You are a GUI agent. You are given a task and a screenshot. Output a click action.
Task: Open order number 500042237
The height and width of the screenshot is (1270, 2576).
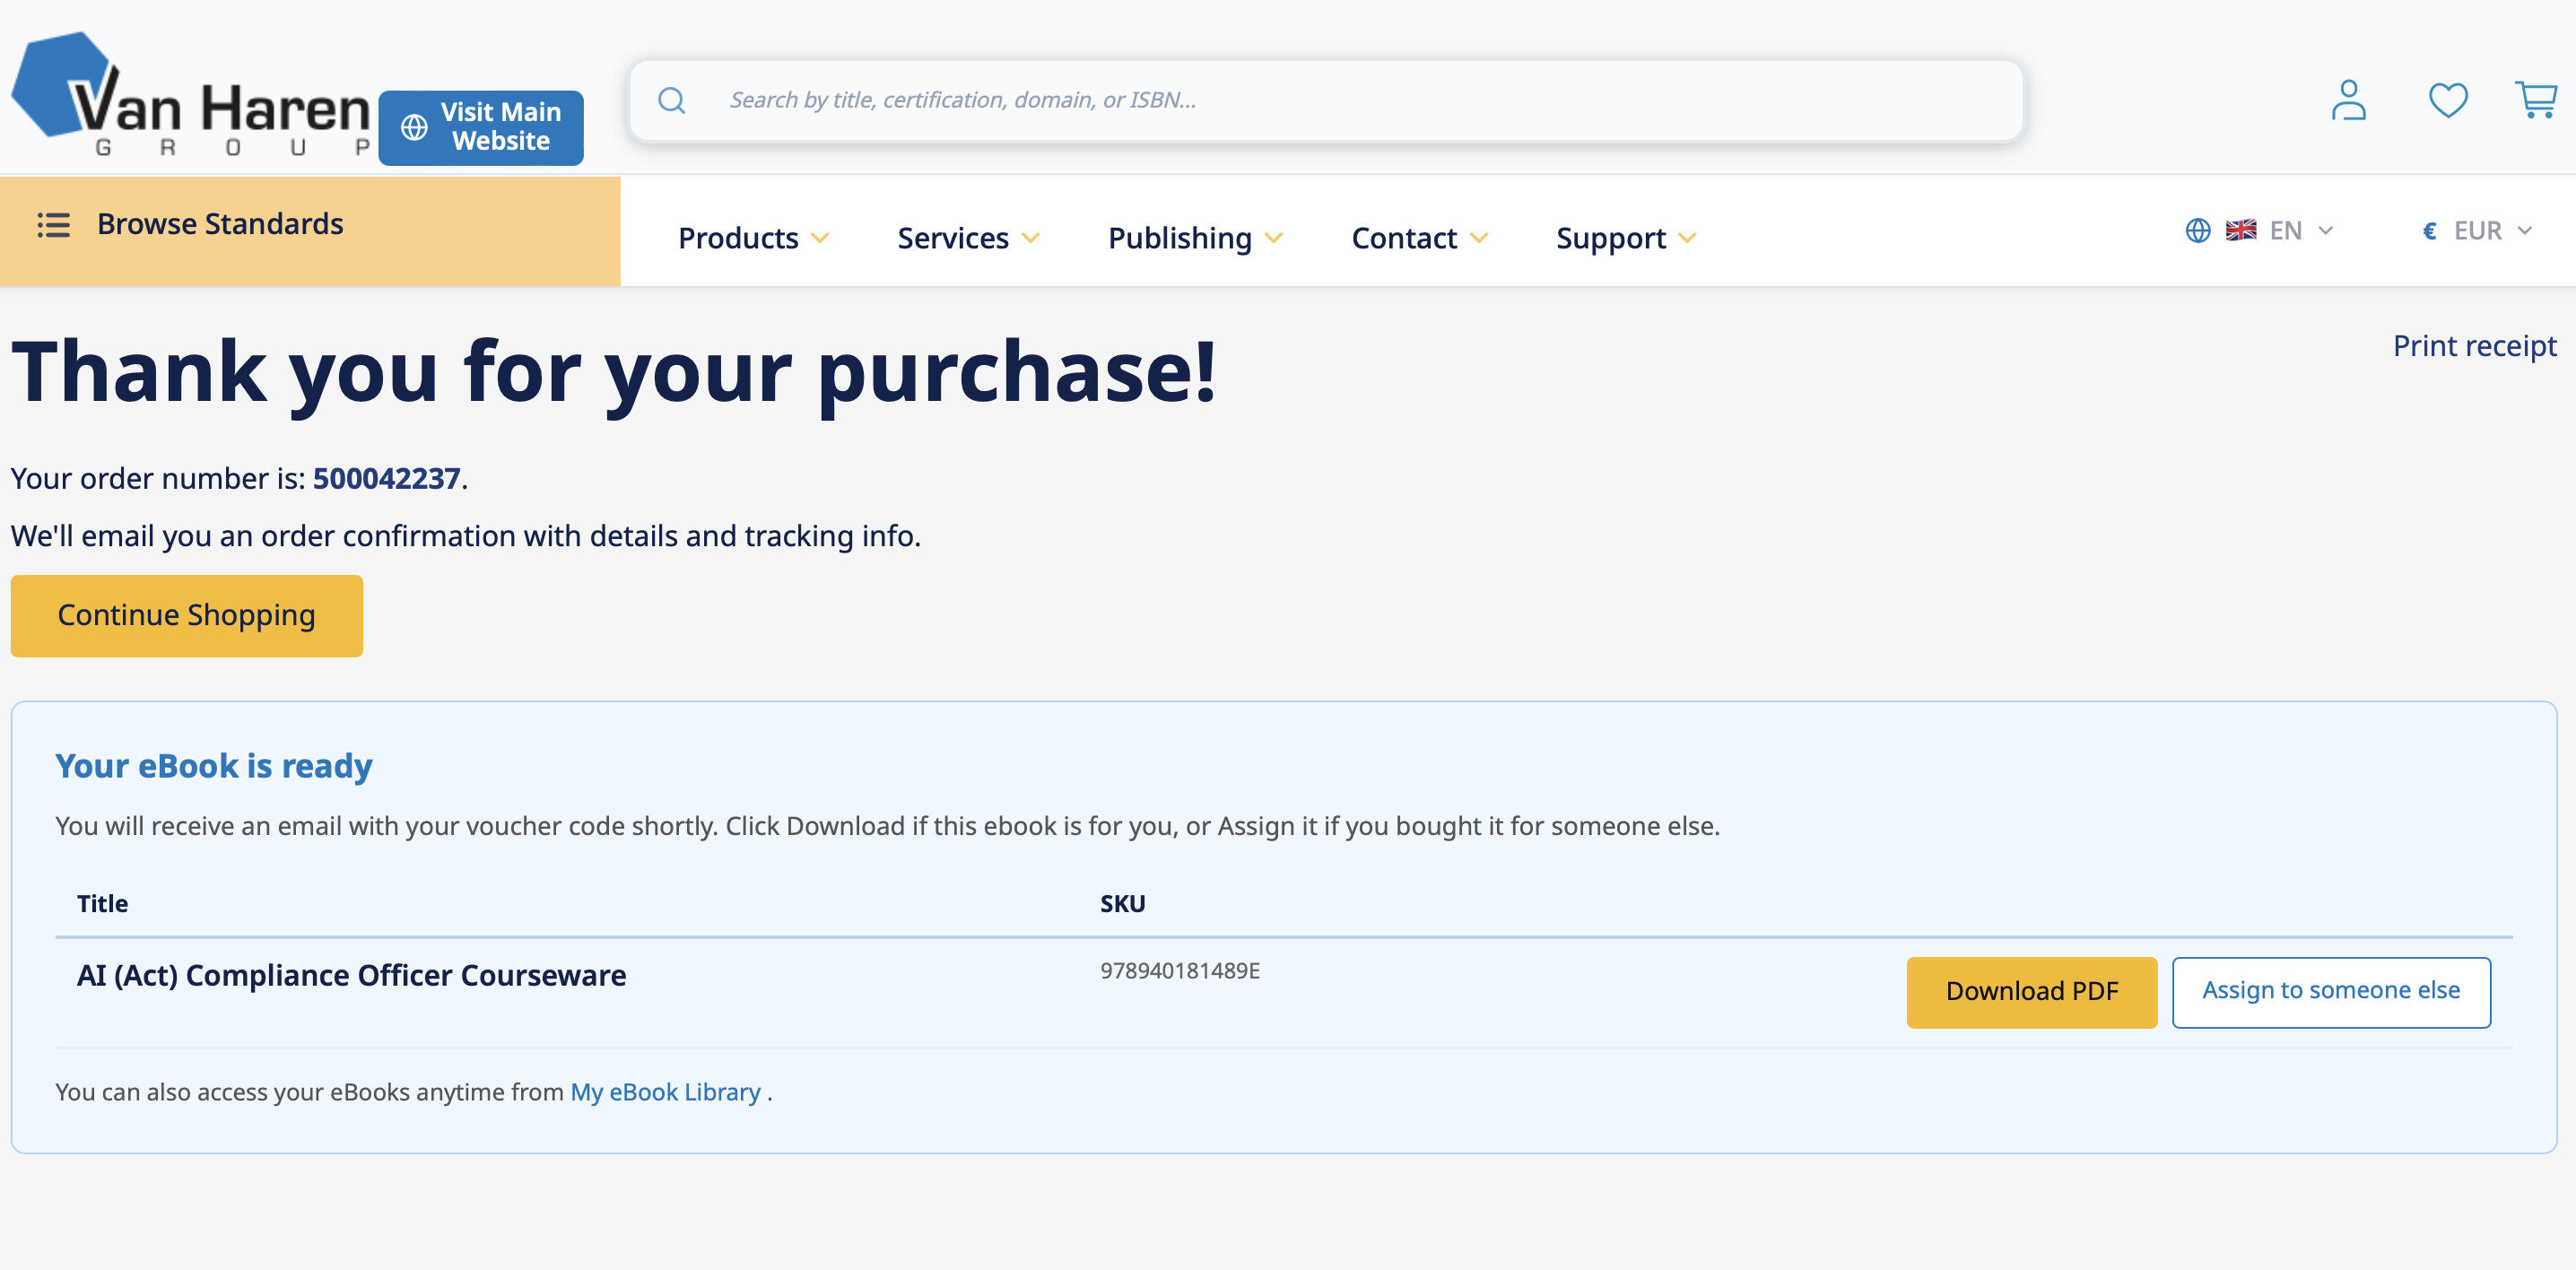point(386,478)
